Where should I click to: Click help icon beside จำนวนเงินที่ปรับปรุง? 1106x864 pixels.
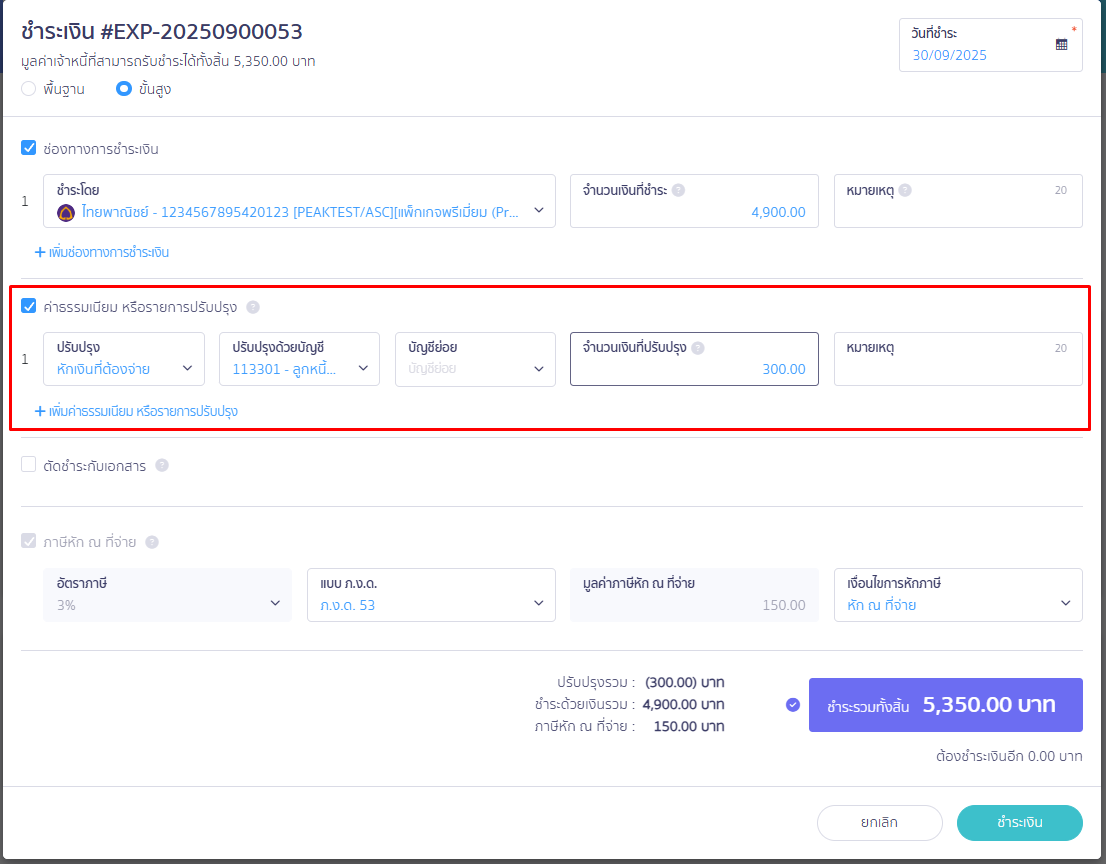pyautogui.click(x=697, y=348)
